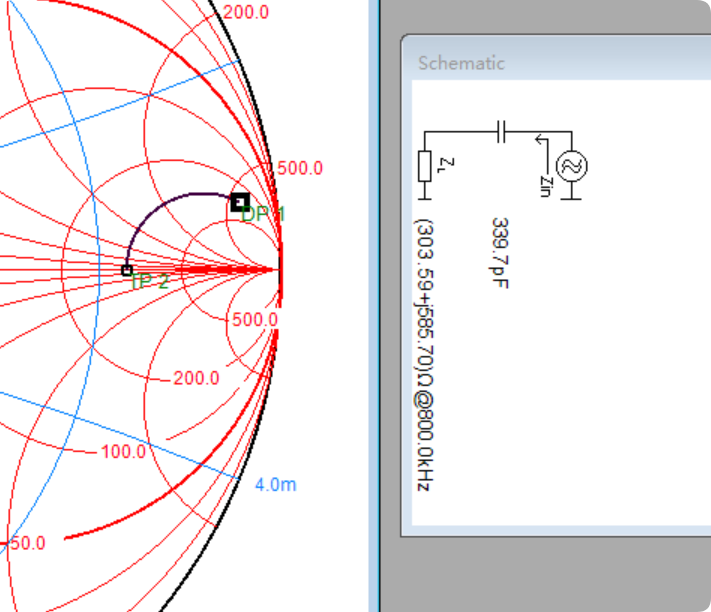This screenshot has height=612, width=711.
Task: Click the ground symbol below the source
Action: click(x=572, y=194)
